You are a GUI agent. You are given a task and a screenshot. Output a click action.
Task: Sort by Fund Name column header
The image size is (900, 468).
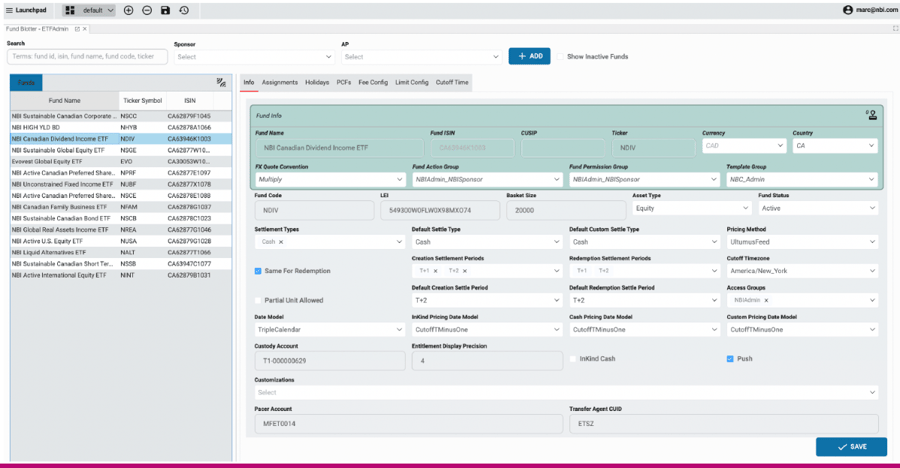(64, 100)
